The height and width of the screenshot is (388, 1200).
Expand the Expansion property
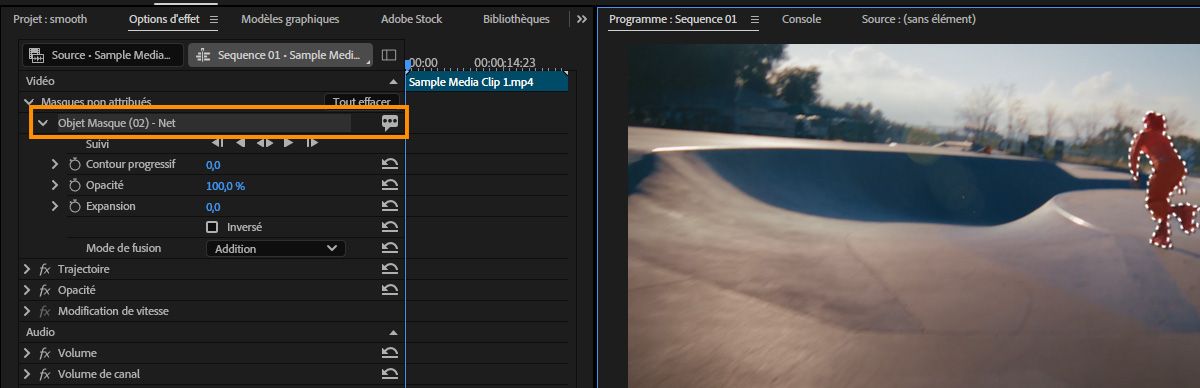55,207
